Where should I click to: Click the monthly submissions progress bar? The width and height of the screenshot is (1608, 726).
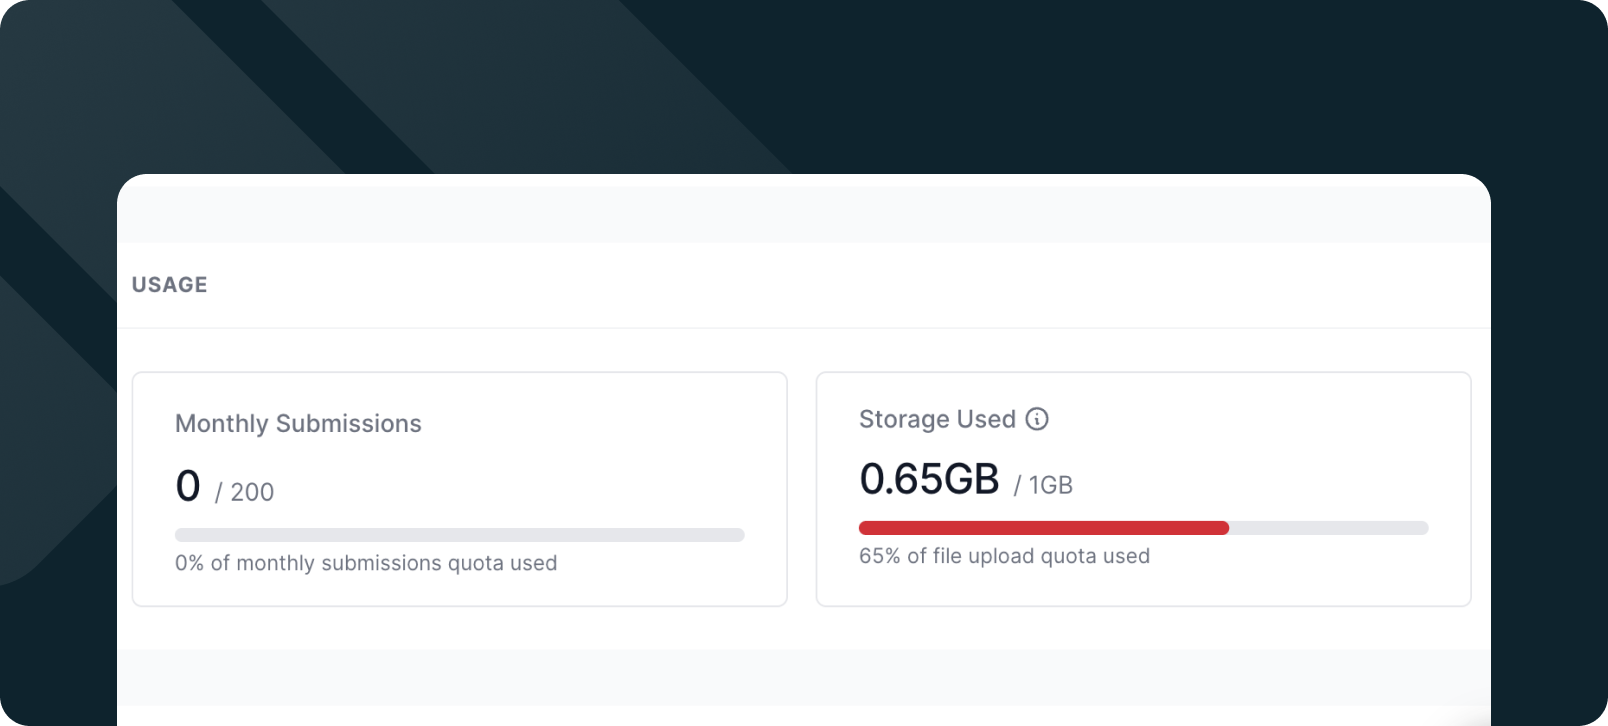pyautogui.click(x=459, y=535)
